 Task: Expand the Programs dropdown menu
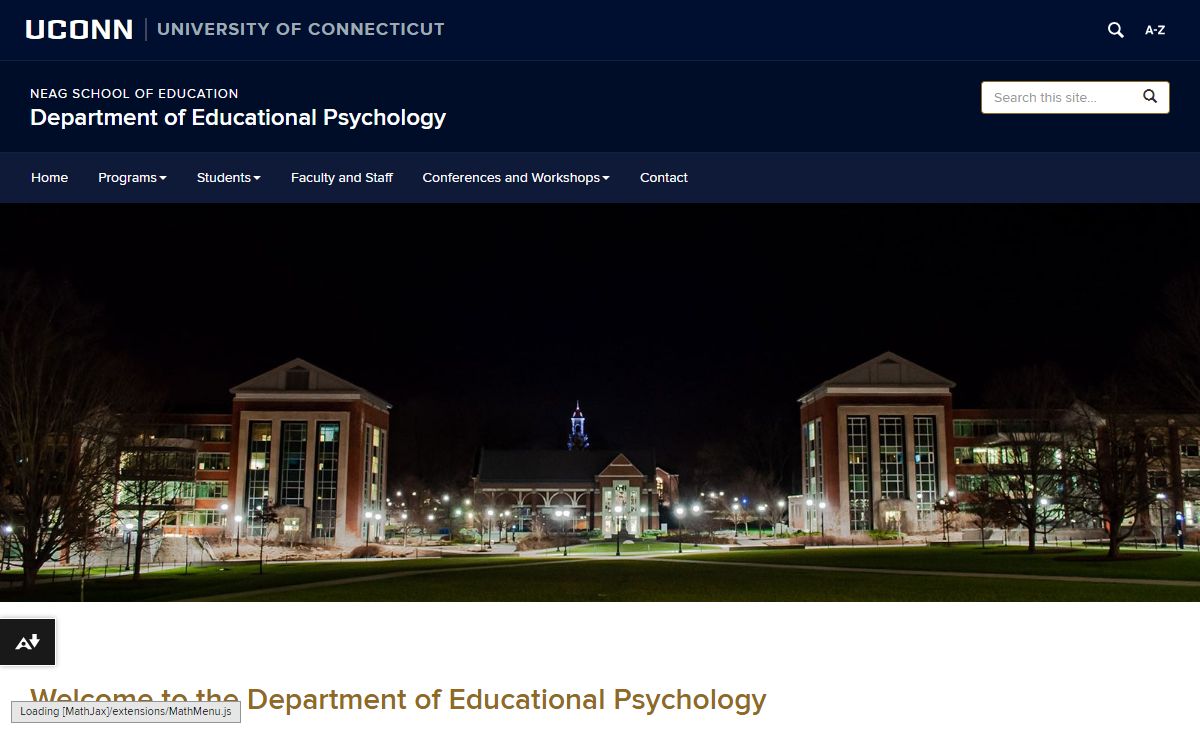(132, 178)
